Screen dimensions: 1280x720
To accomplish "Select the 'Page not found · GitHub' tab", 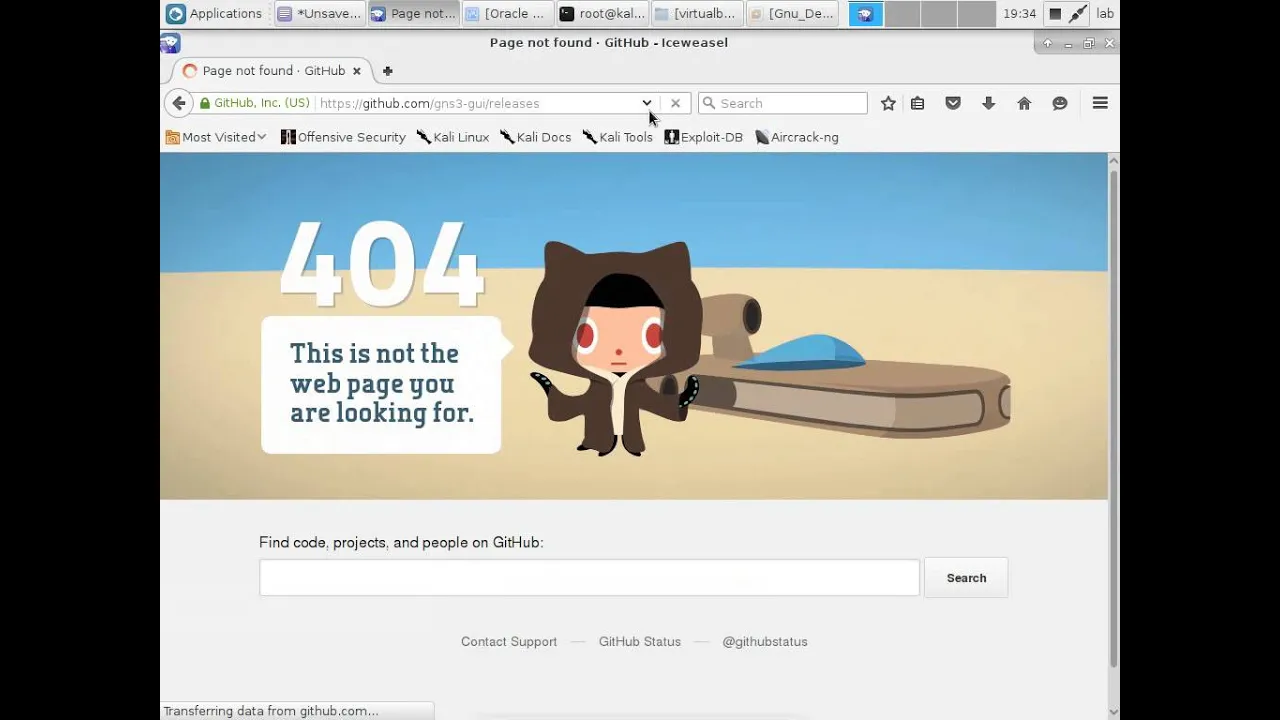I will click(x=271, y=71).
